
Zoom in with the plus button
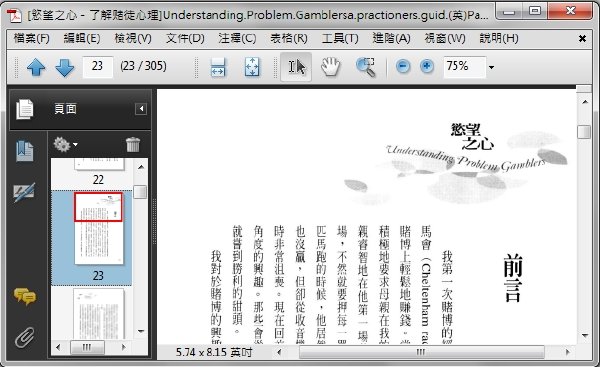tap(427, 67)
